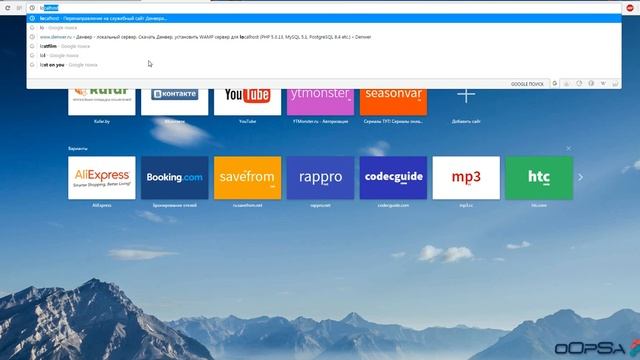
Task: Open the ytmonster speed dial tile
Action: [x=320, y=102]
